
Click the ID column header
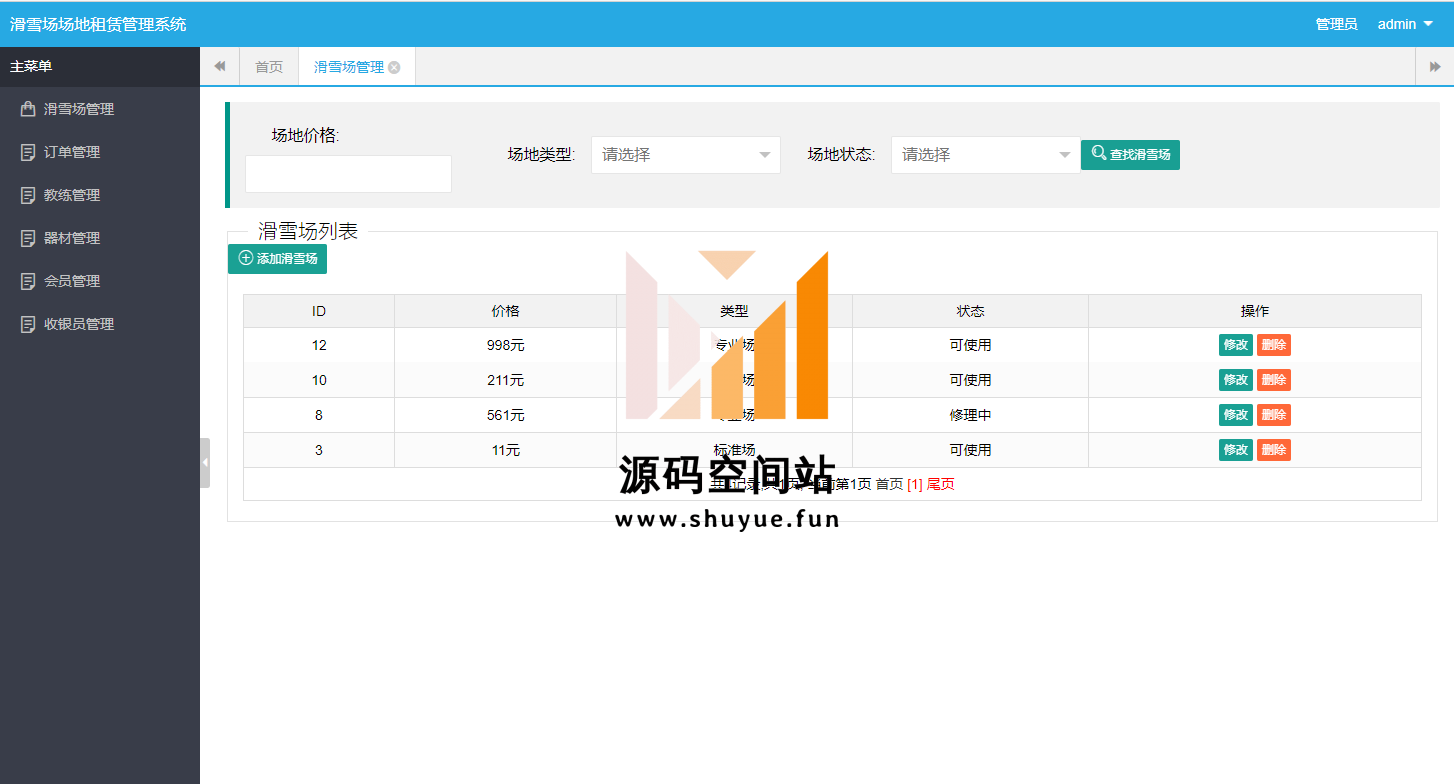(319, 311)
